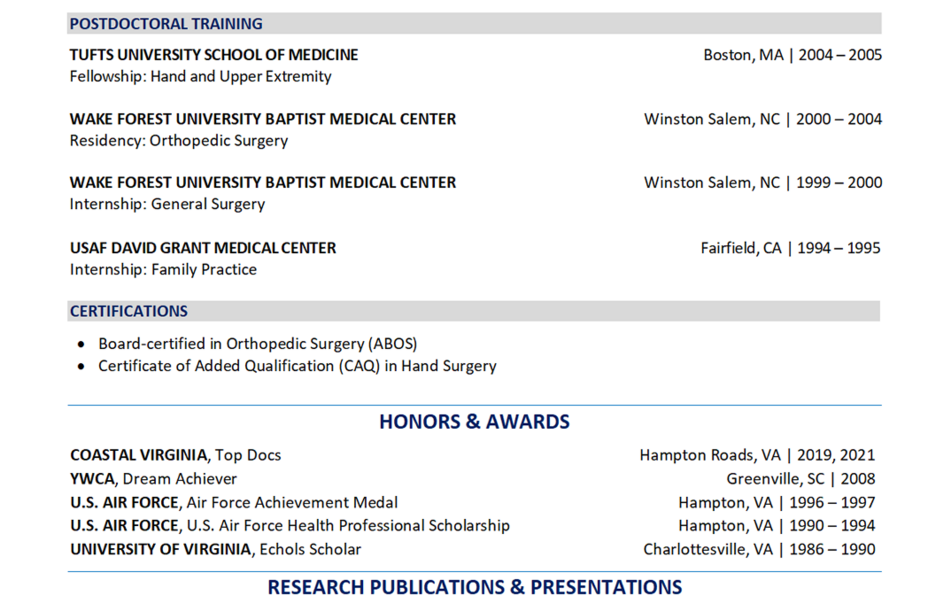Click the Hampton Roads, VA 2019, 2021 text
Image resolution: width=951 pixels, height=604 pixels.
point(757,455)
